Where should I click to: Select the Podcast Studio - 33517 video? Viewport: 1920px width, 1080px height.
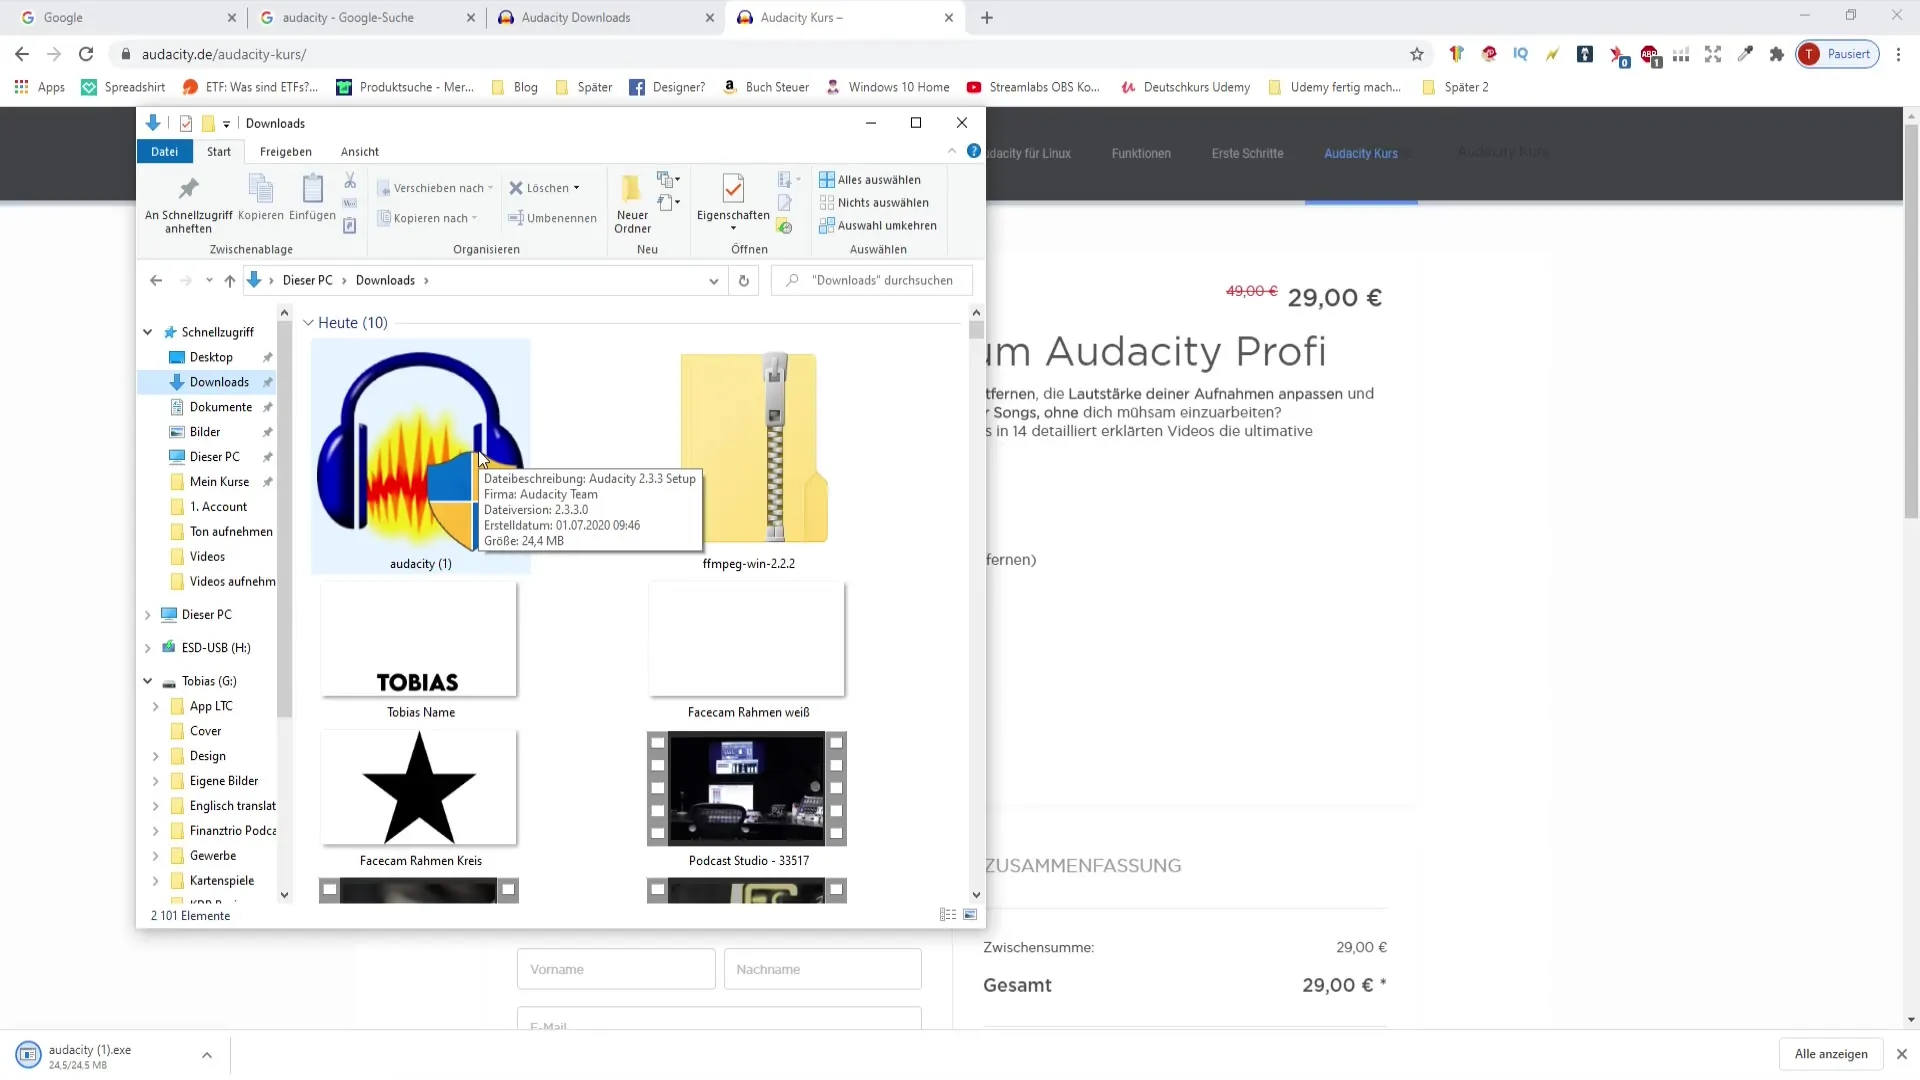pos(748,798)
